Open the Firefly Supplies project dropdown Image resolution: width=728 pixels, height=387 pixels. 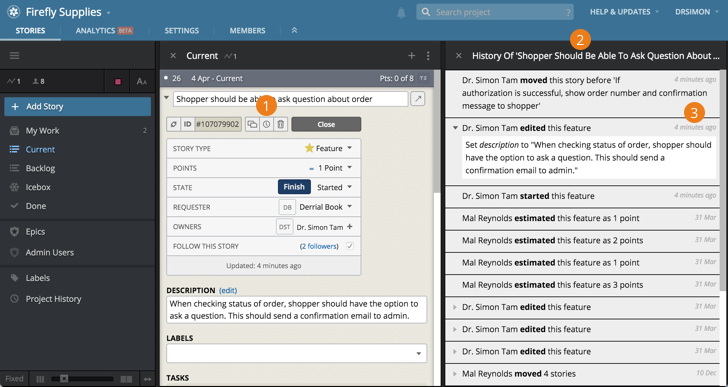coord(109,13)
